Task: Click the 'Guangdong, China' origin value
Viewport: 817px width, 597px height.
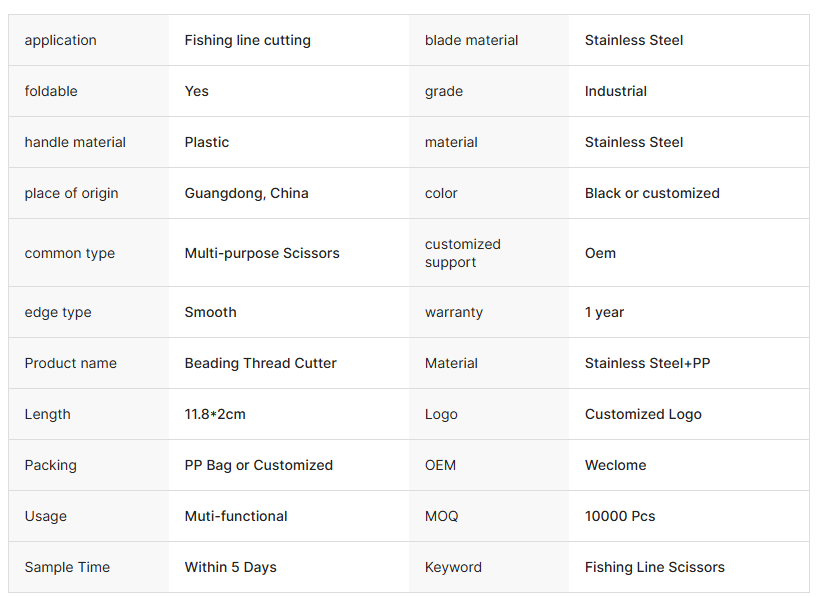Action: click(246, 193)
